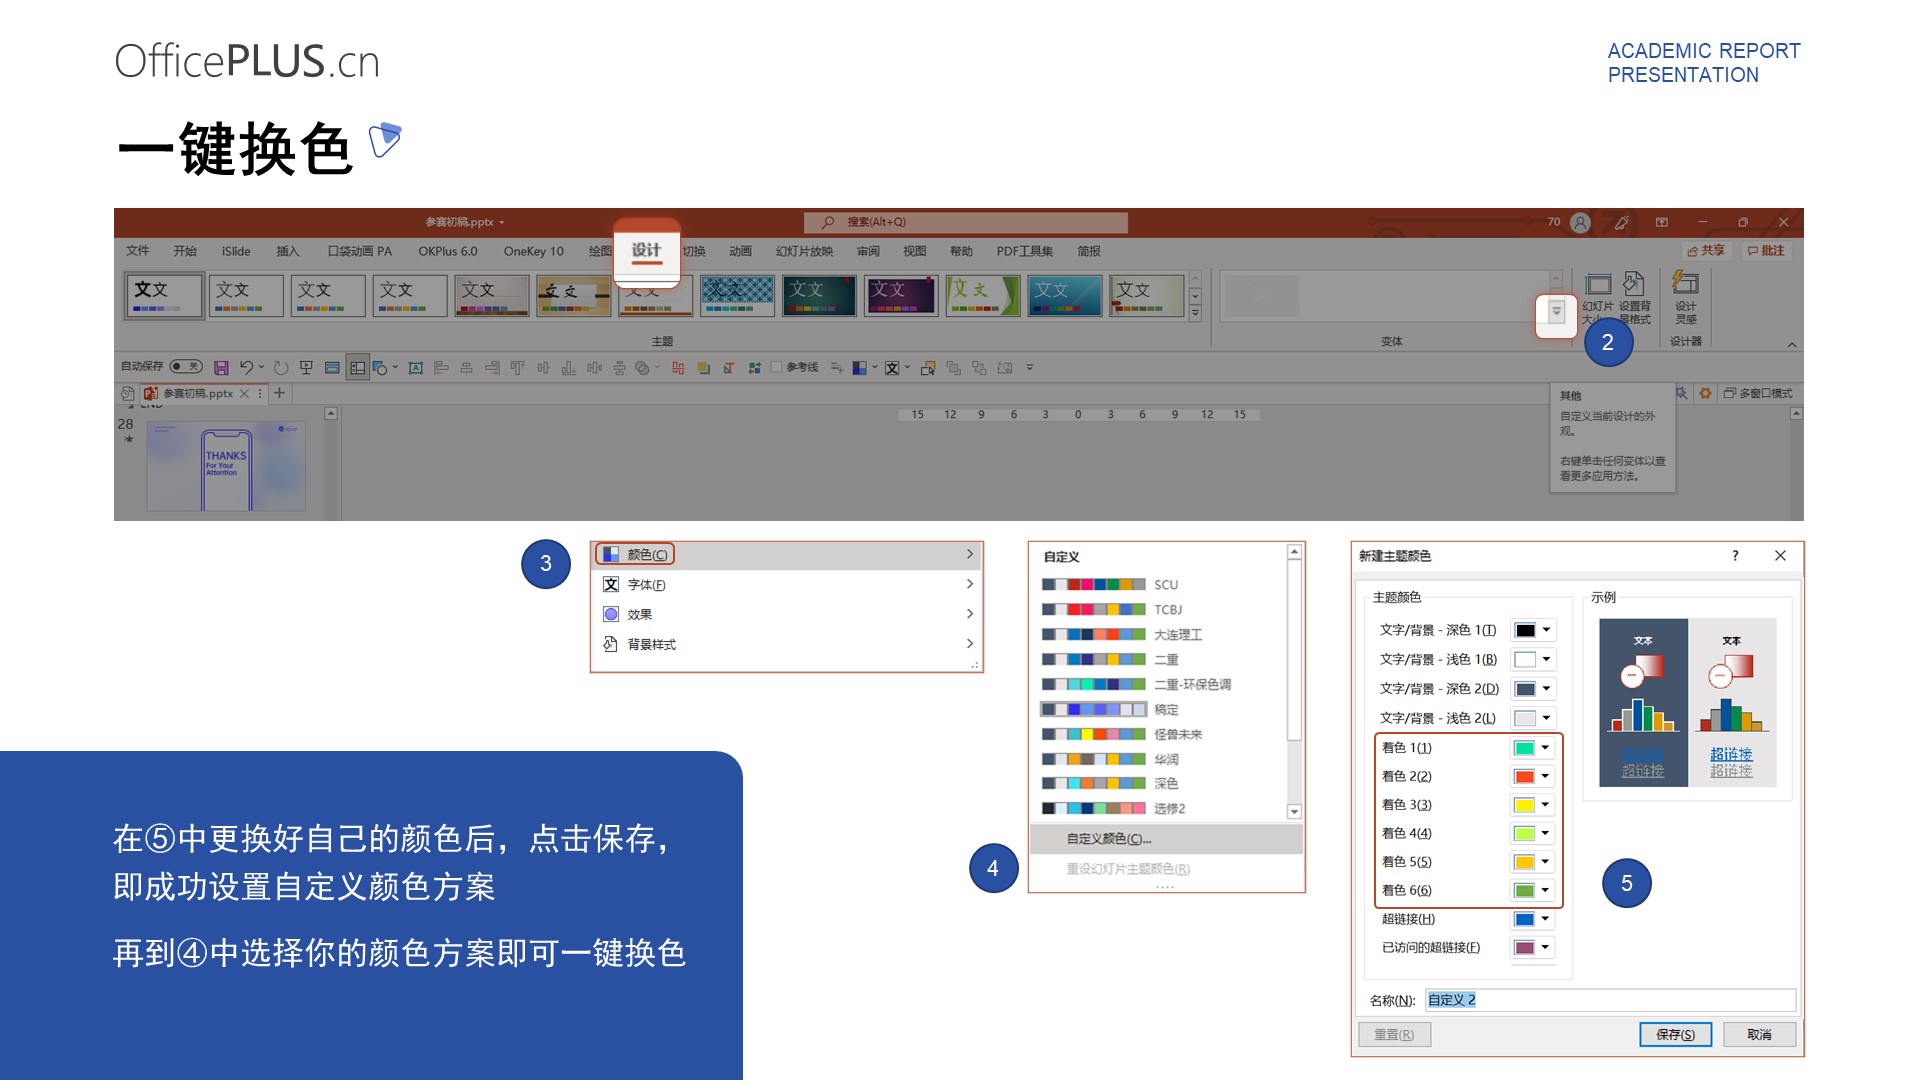Open the 插入 ribbon tab
The image size is (1920, 1080).
pos(288,251)
